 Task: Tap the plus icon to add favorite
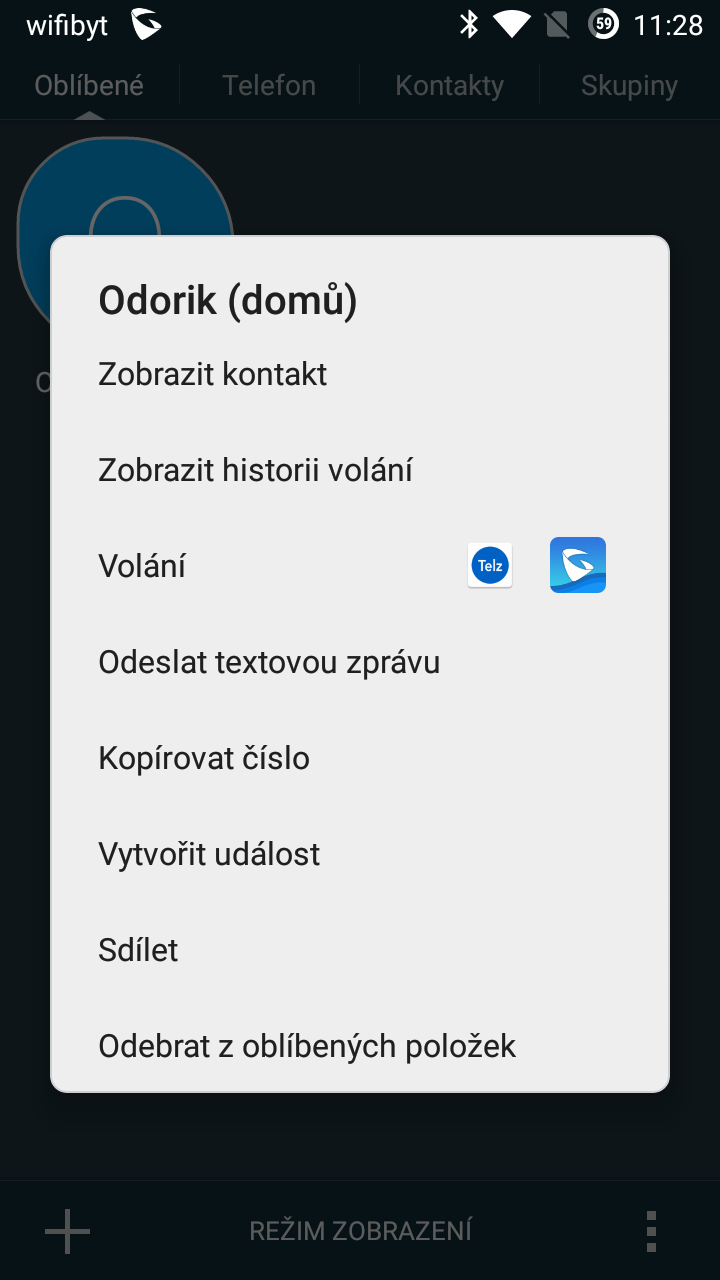[68, 1231]
